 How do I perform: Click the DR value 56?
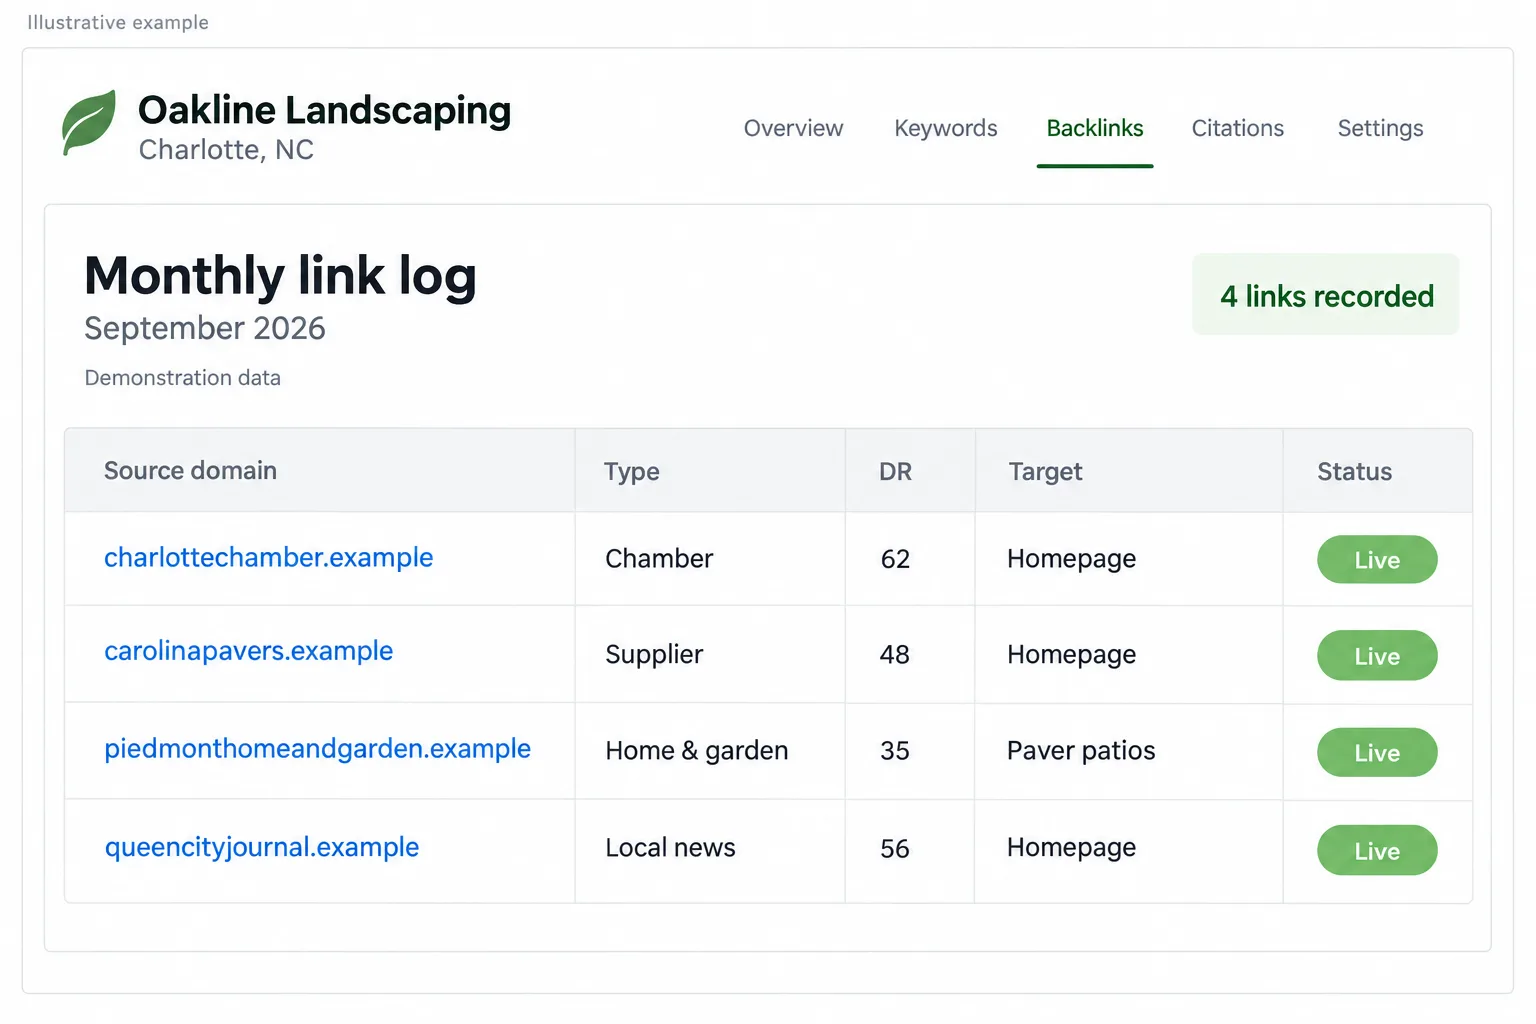[895, 849]
